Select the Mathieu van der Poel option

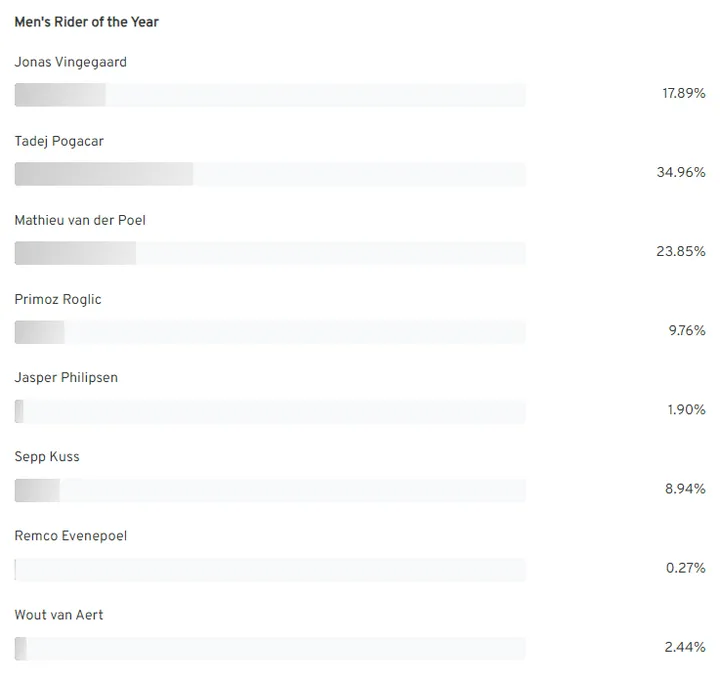80,220
